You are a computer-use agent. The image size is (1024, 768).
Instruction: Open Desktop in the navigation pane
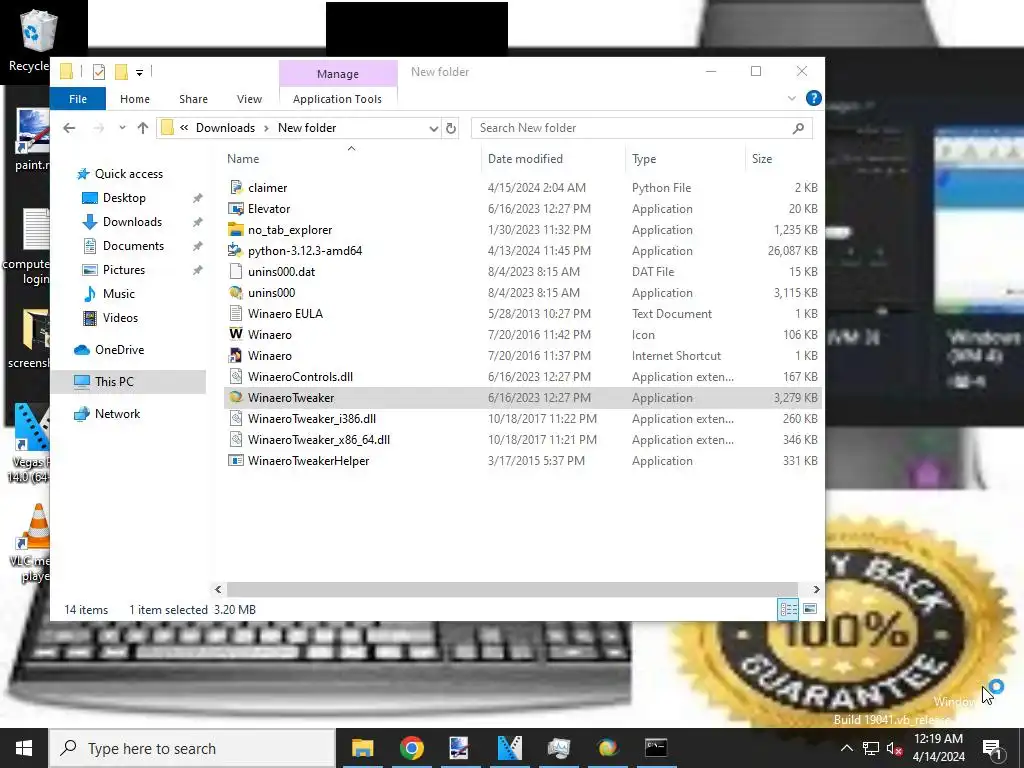(x=124, y=198)
